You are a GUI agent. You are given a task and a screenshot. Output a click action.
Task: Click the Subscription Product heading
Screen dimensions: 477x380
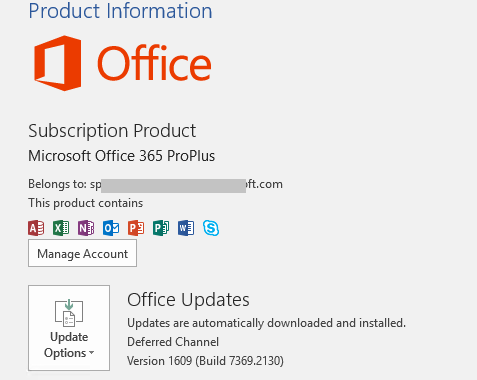pyautogui.click(x=112, y=131)
